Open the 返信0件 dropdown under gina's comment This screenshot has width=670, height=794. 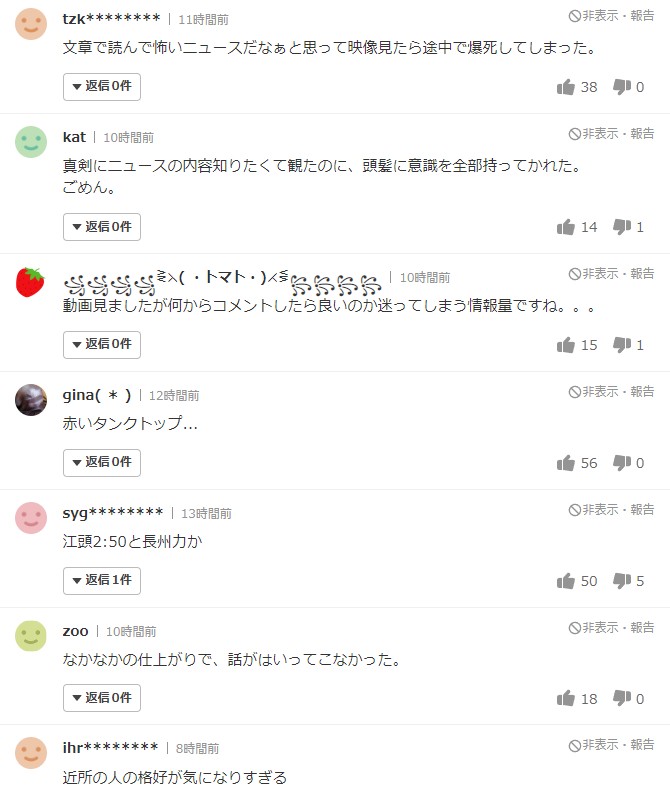point(102,462)
